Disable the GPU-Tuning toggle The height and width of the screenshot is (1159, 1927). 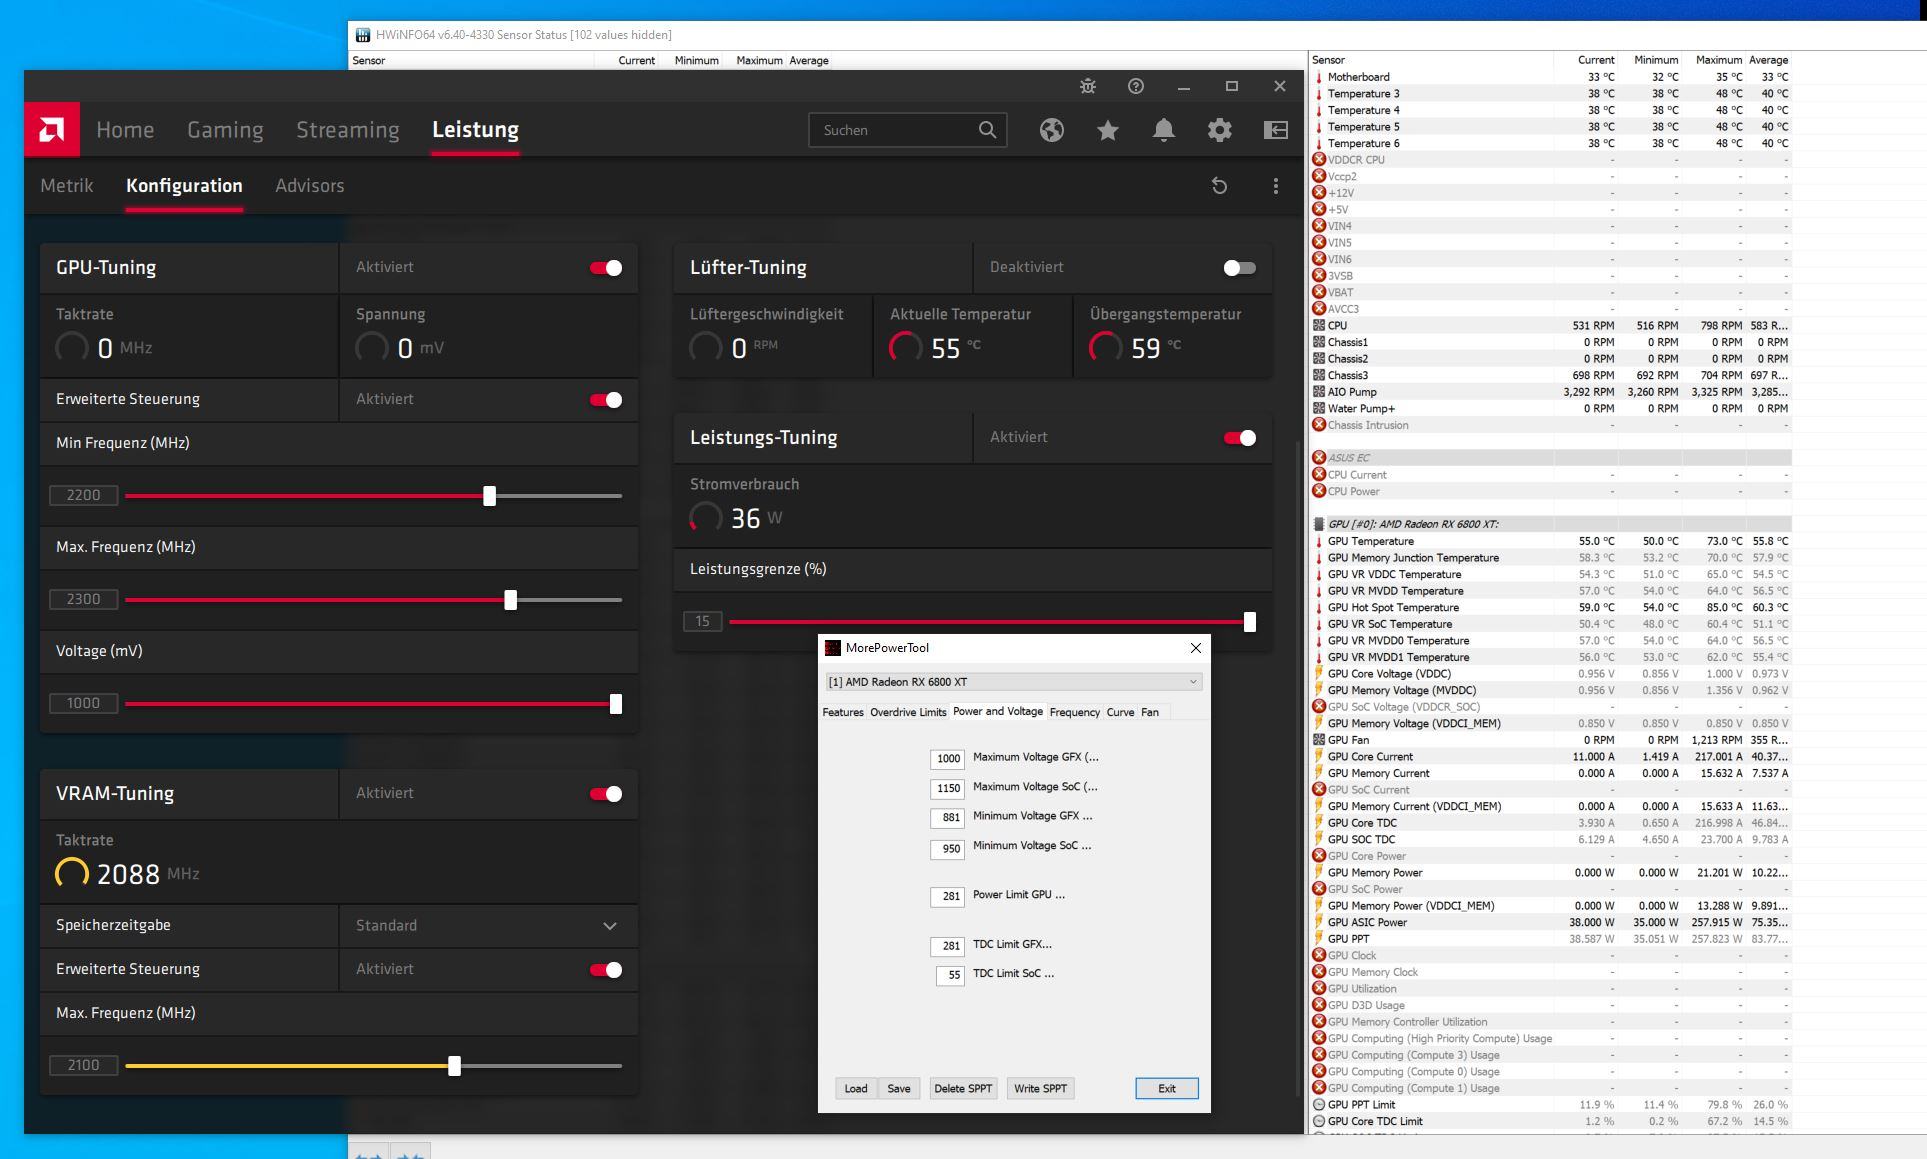(606, 268)
